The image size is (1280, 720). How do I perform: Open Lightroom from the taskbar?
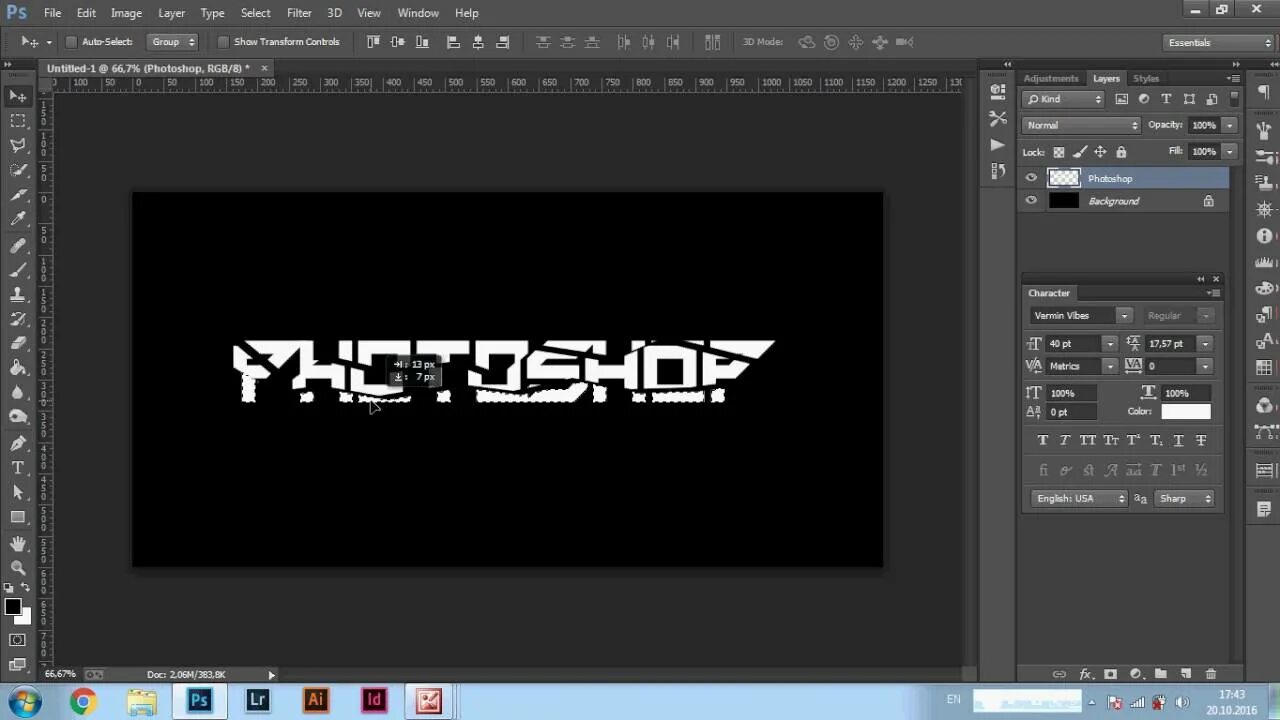click(257, 701)
